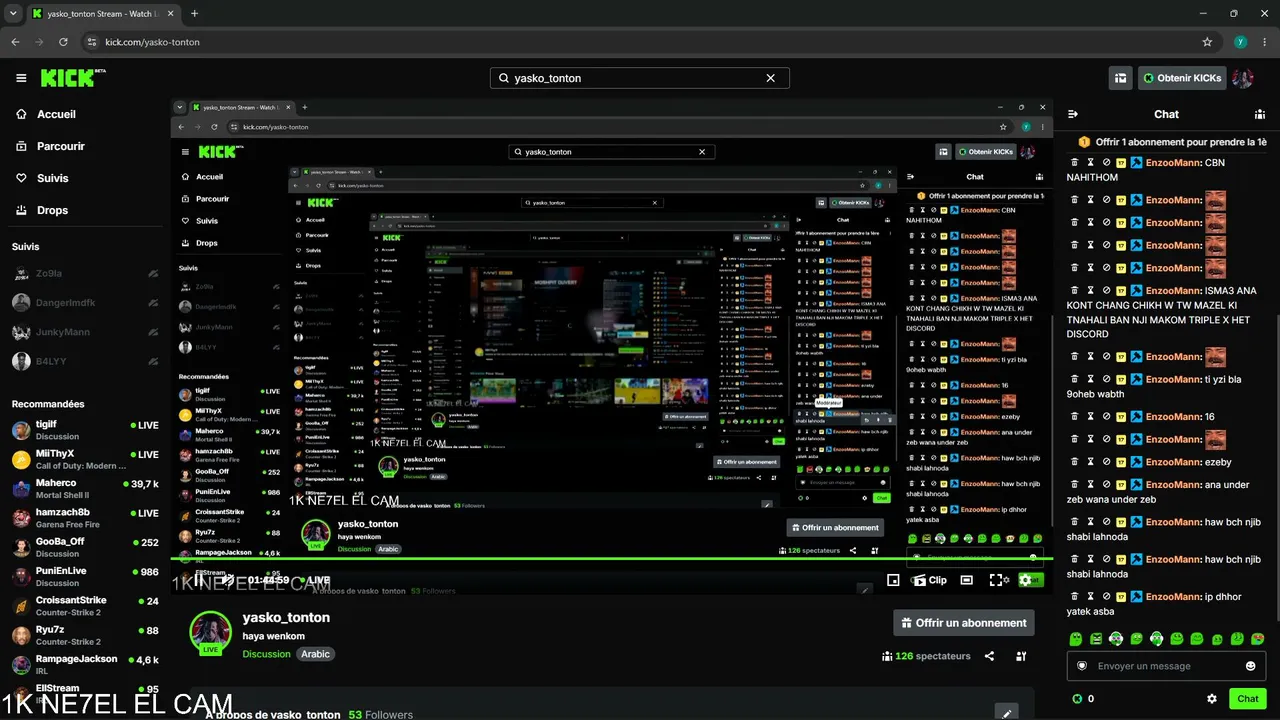Open followed channel Dangerlmdfk

click(x=84, y=303)
